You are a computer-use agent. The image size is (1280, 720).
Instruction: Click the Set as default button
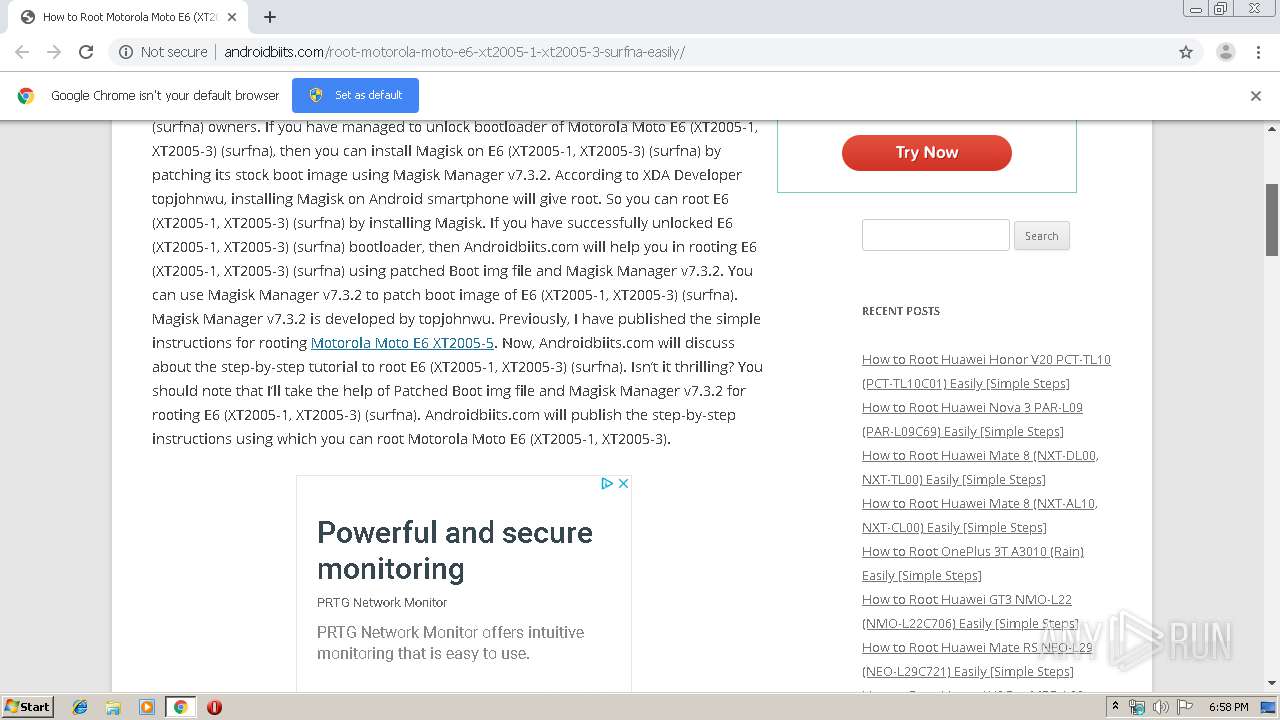click(355, 95)
